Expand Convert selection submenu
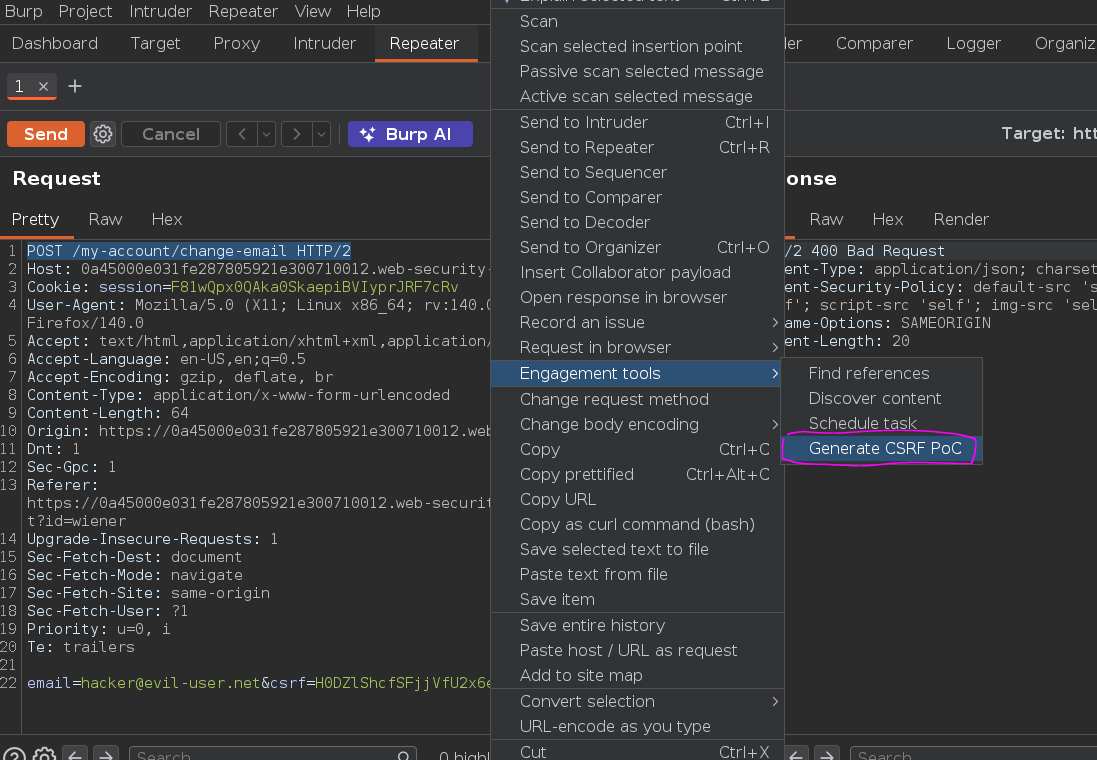Screen dimensions: 1097x760 [x=637, y=701]
